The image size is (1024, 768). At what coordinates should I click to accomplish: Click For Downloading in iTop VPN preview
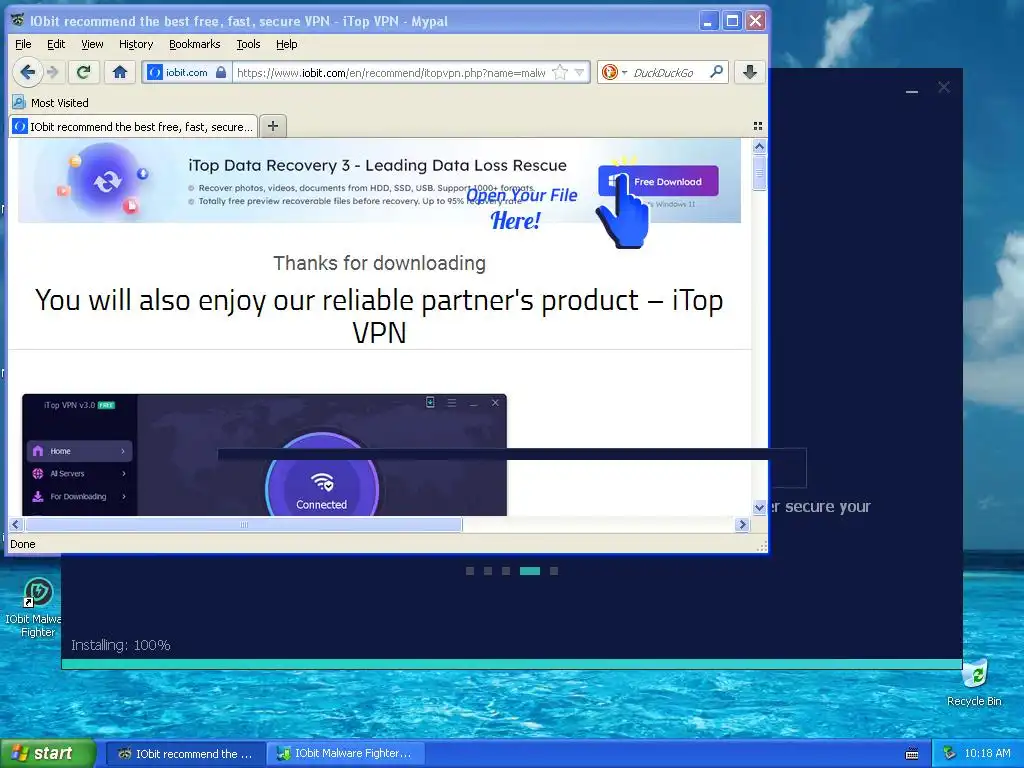coord(80,496)
